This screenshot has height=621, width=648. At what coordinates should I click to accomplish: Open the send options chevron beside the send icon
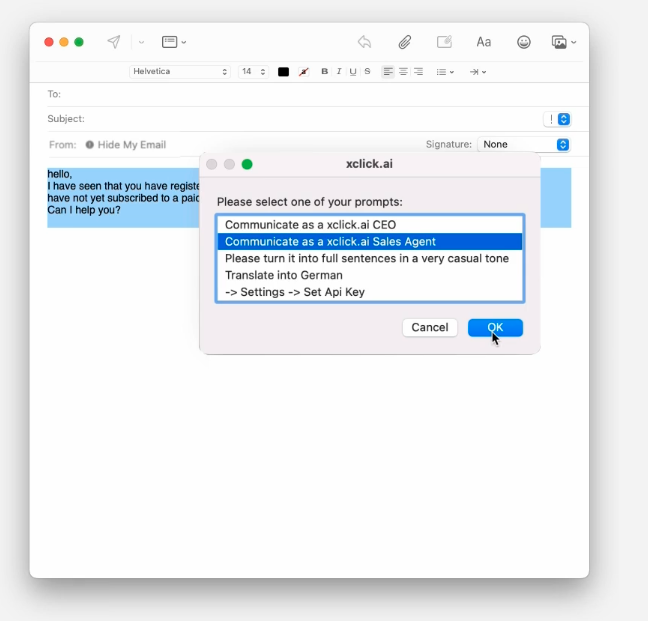coord(141,42)
